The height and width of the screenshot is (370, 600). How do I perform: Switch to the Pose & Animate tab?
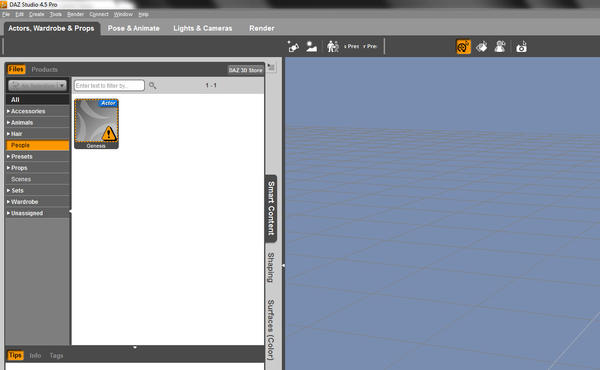(134, 28)
